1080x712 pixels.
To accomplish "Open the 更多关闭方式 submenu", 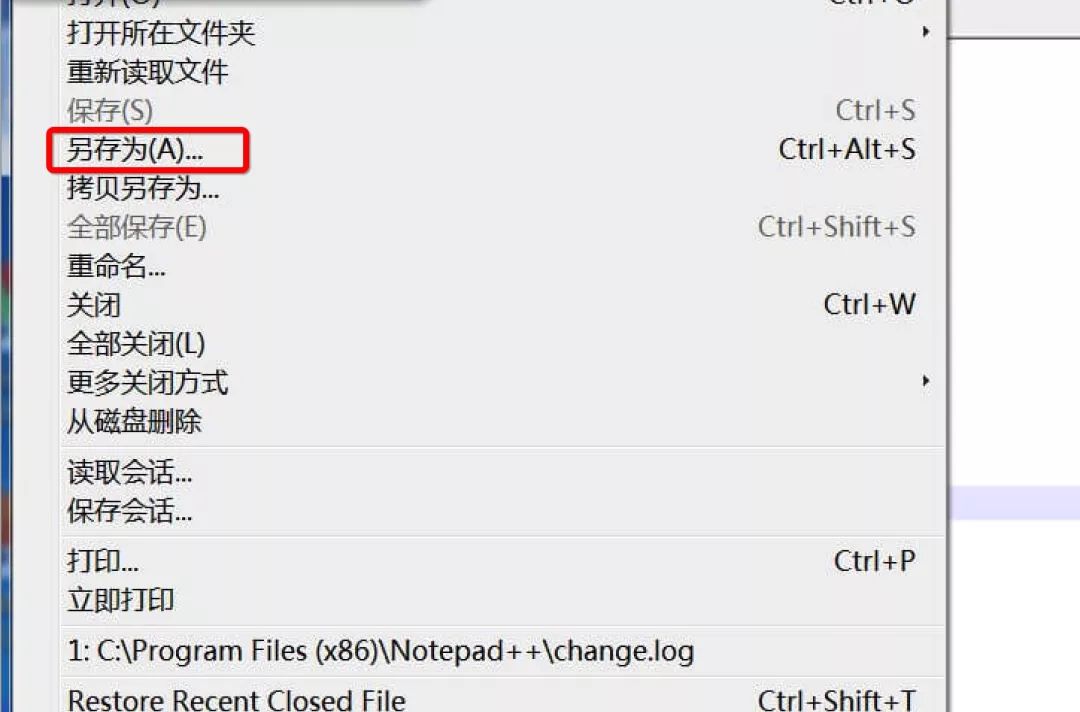I will click(501, 382).
